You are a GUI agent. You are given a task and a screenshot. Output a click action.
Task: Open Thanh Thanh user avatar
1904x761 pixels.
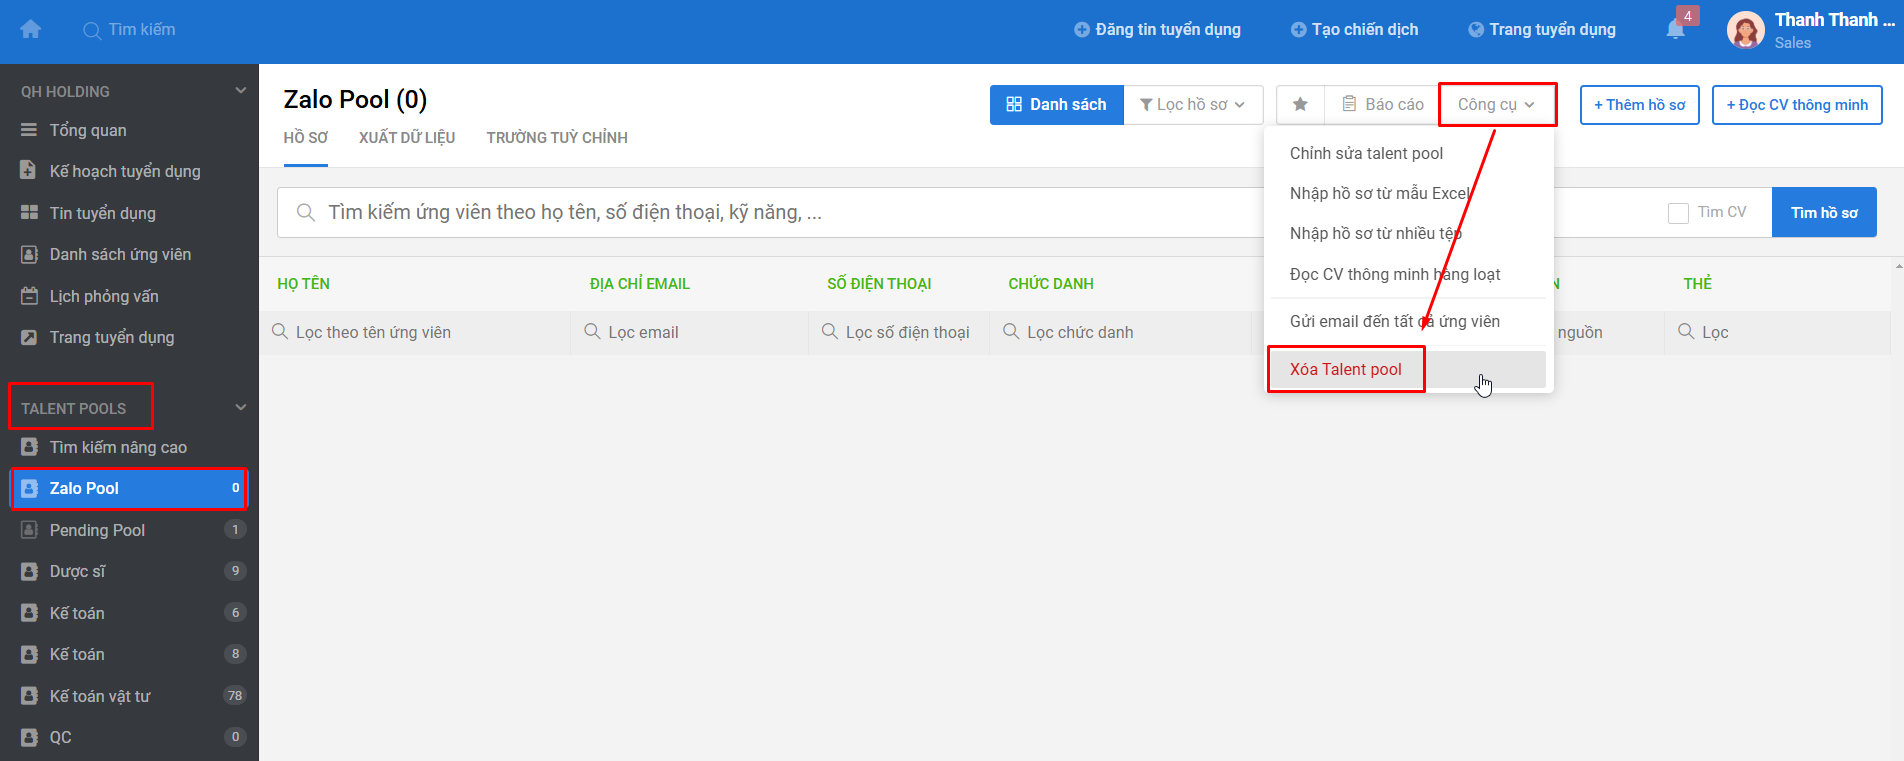pyautogui.click(x=1745, y=30)
